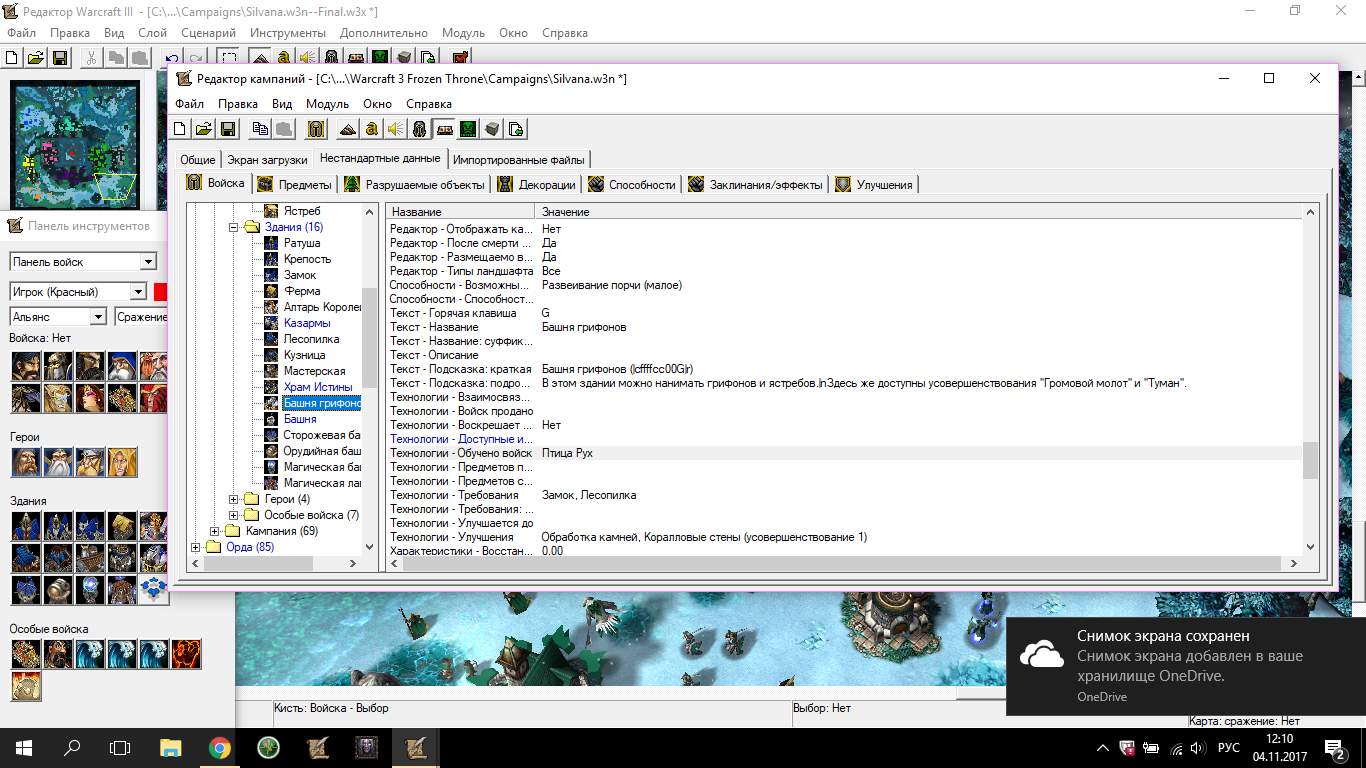Click the Значение column header
Screen dimensions: 1366x768
[920, 212]
